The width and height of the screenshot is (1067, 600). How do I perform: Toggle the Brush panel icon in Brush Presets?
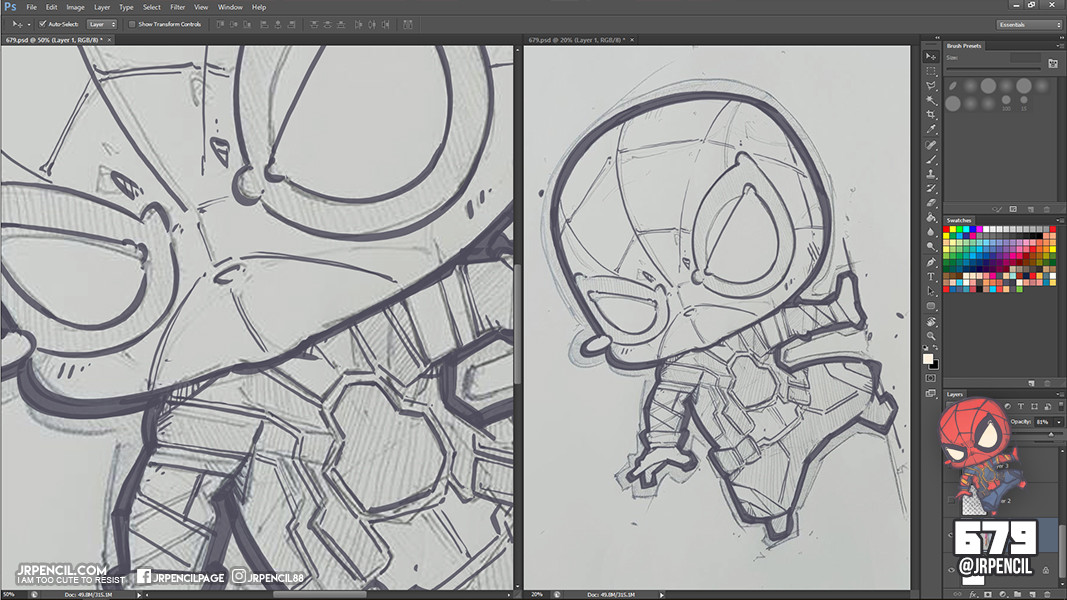pos(1053,63)
